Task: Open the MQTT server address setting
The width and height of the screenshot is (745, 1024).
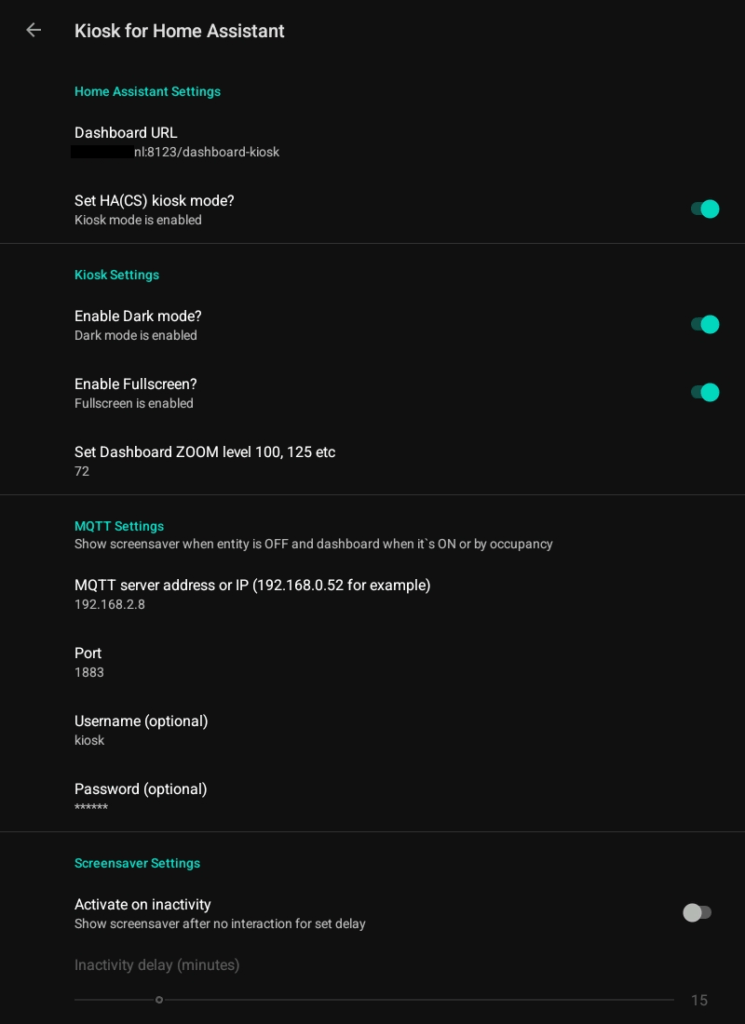Action: click(252, 594)
